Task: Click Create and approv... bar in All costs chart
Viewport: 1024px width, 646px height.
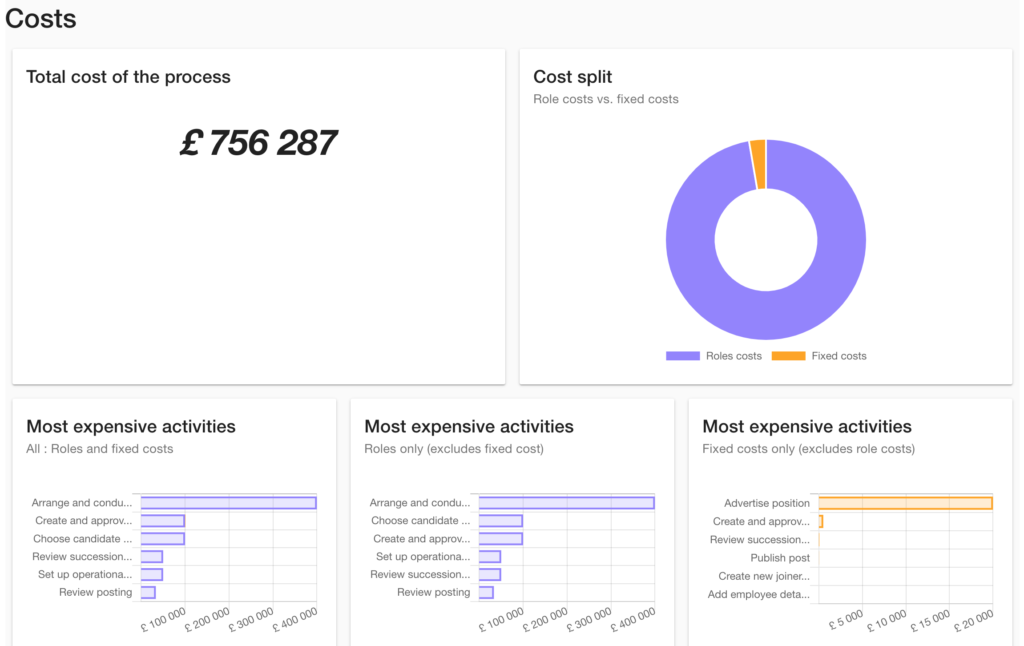Action: pyautogui.click(x=163, y=521)
